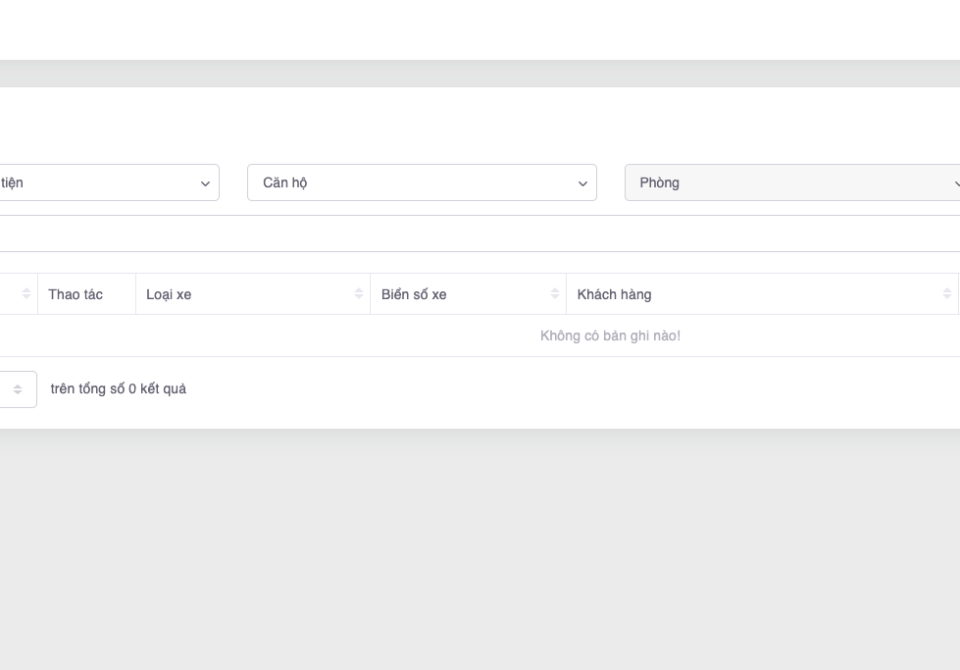Click the empty gray area below the table

coord(480,550)
